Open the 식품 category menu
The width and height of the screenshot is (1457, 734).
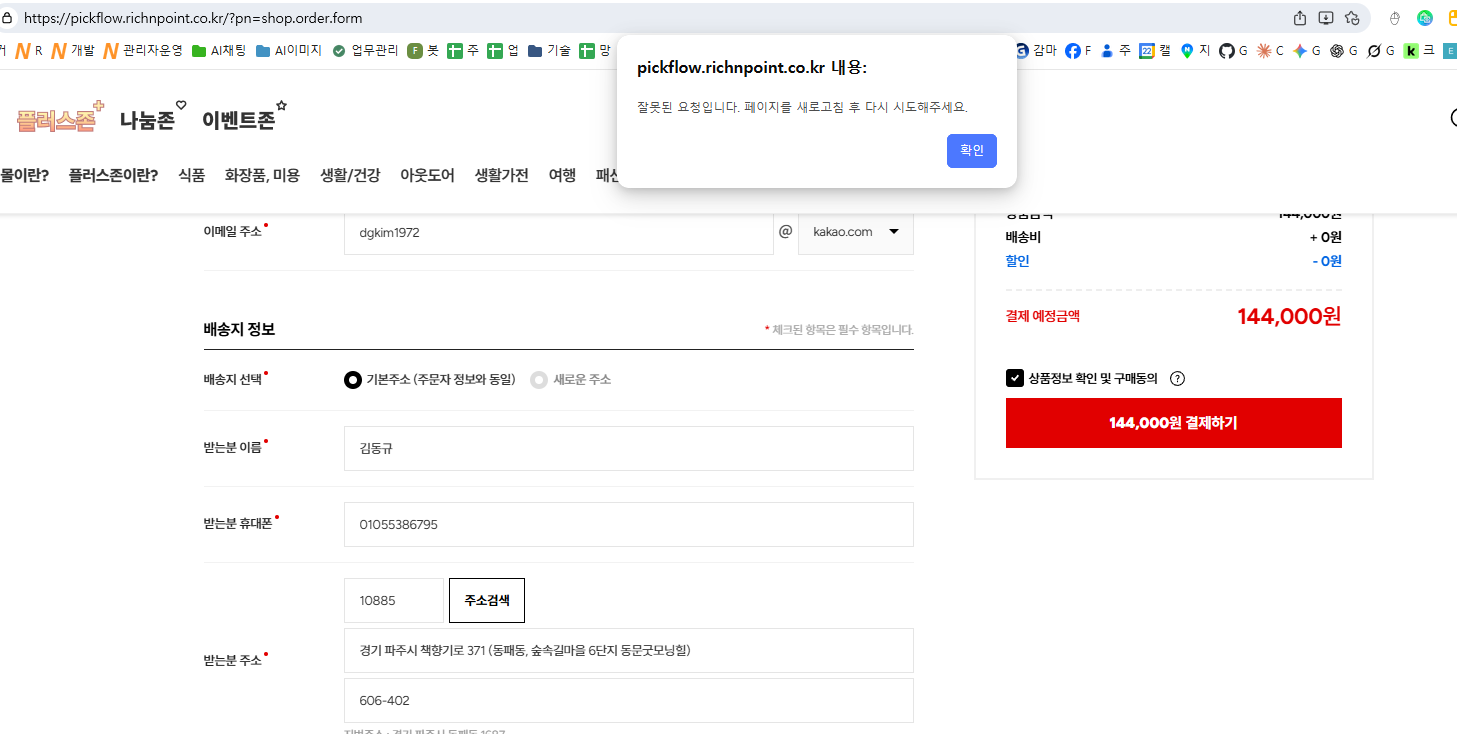click(x=192, y=175)
